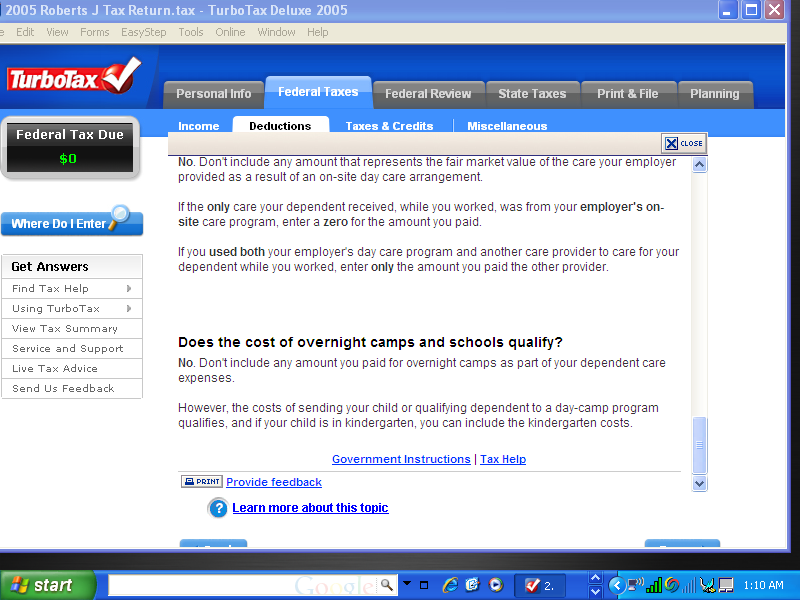800x600 pixels.
Task: Click the taskbar scroll-down arrow
Action: [595, 592]
